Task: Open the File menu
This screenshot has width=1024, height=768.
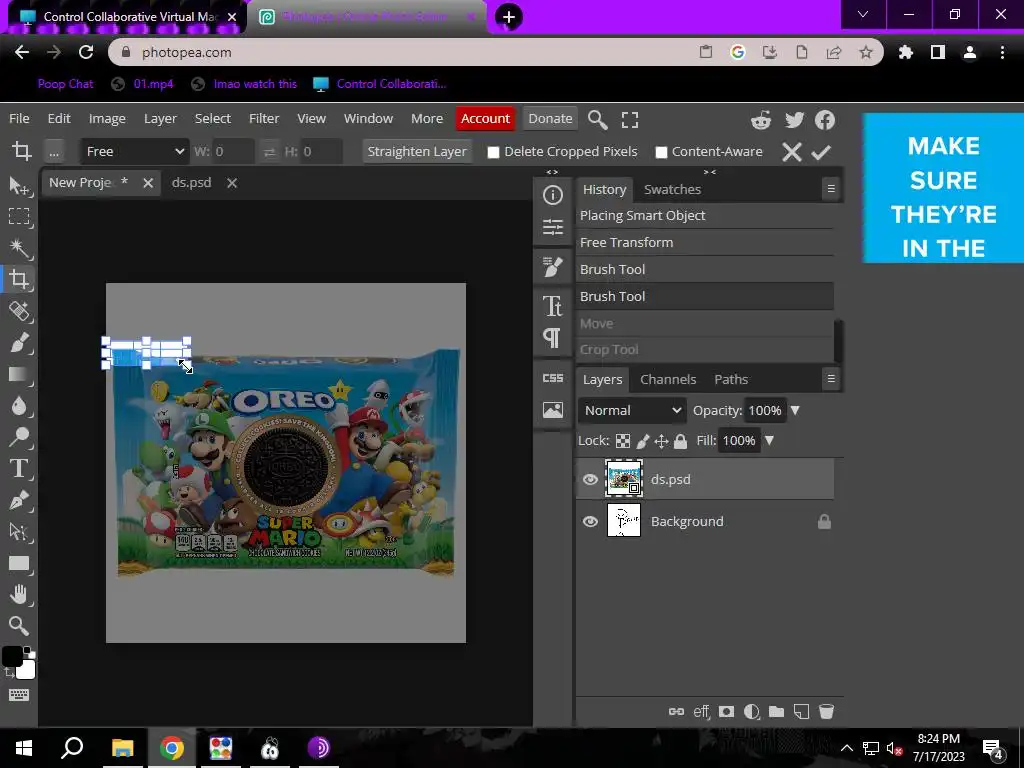Action: pyautogui.click(x=19, y=118)
